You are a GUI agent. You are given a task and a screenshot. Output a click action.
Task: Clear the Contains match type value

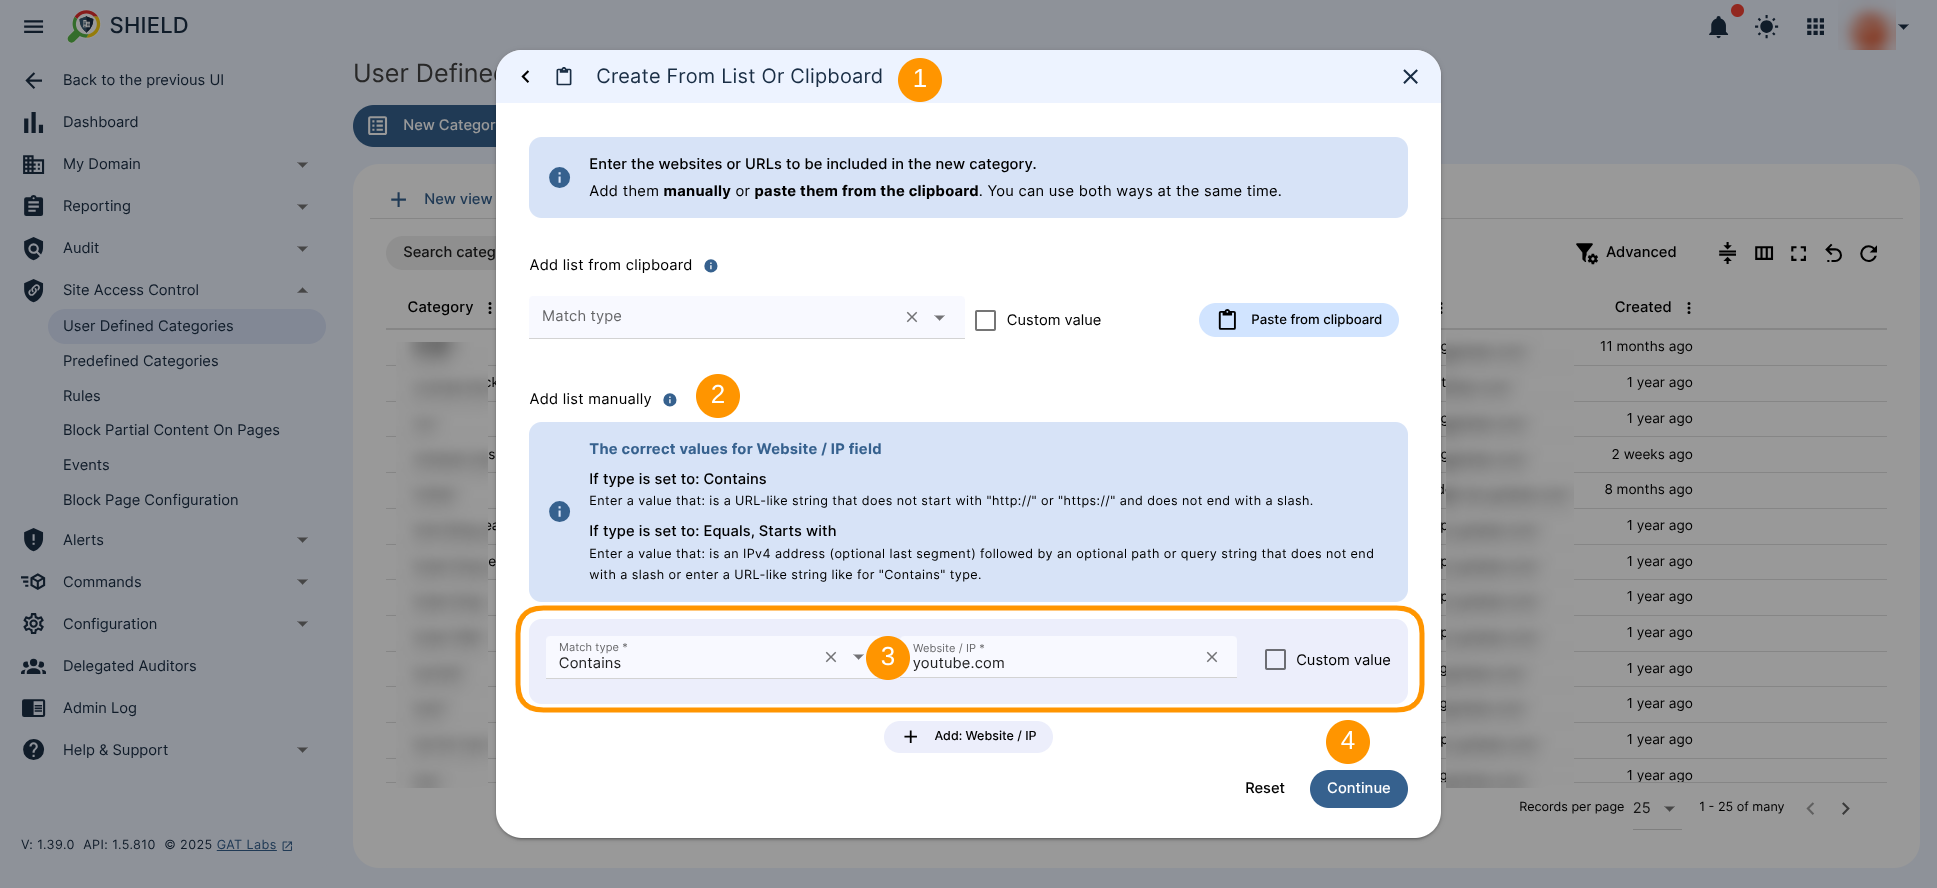[831, 657]
